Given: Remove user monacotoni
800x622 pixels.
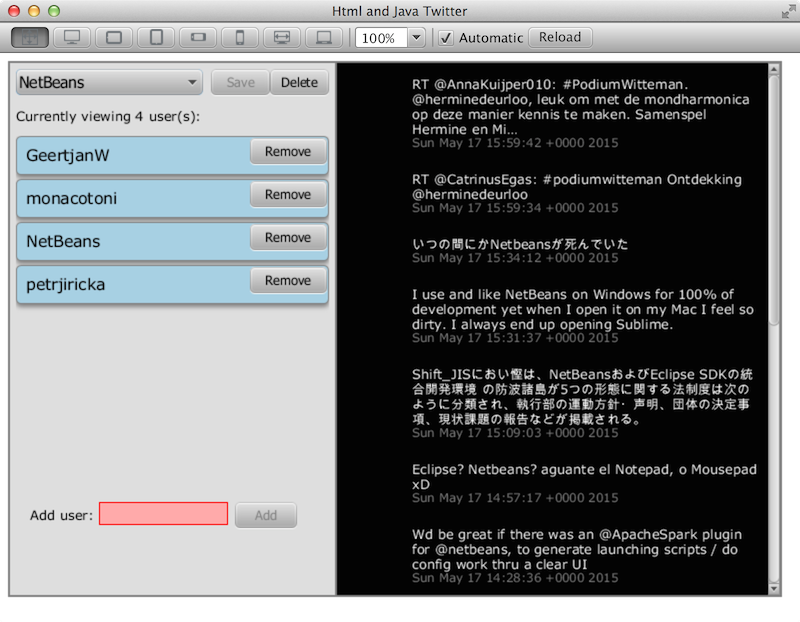Looking at the screenshot, I should click(x=288, y=195).
